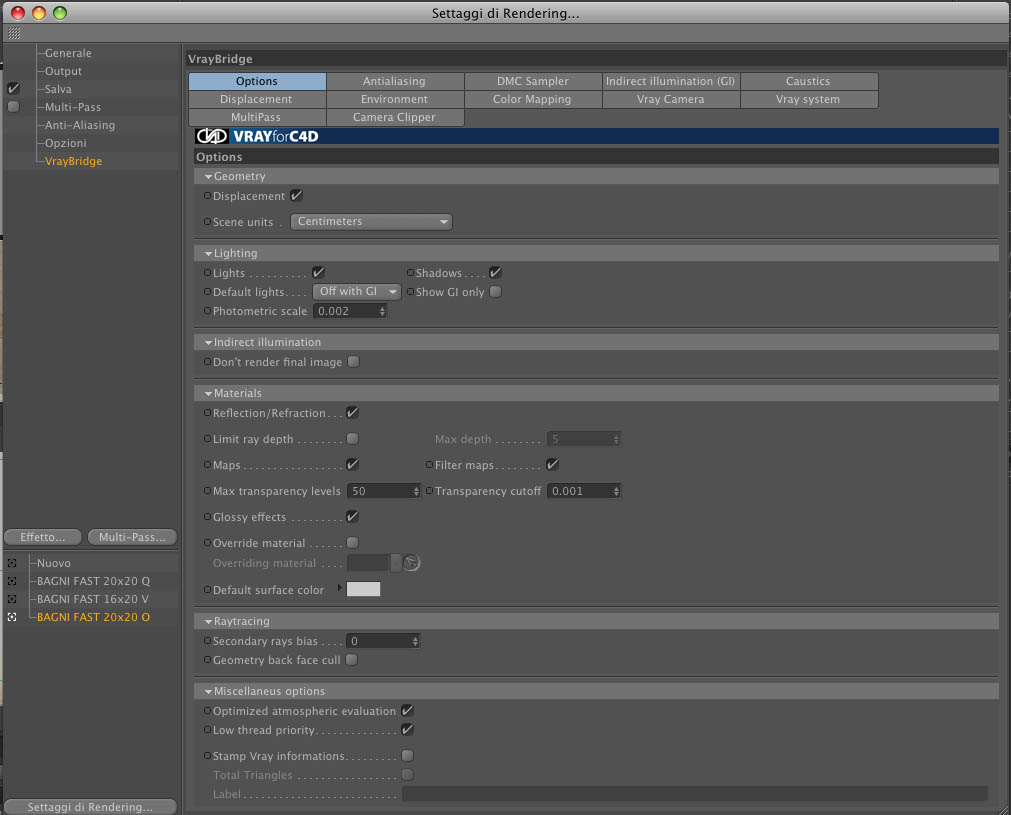Collapse the Lighting section
This screenshot has height=815, width=1011.
(x=208, y=253)
